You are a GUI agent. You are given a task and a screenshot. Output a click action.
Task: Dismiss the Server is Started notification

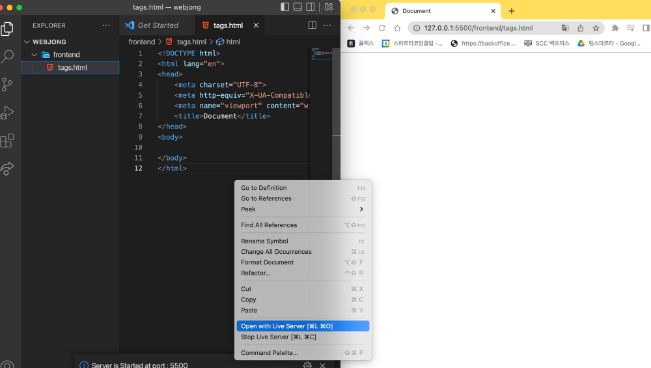pos(323,365)
